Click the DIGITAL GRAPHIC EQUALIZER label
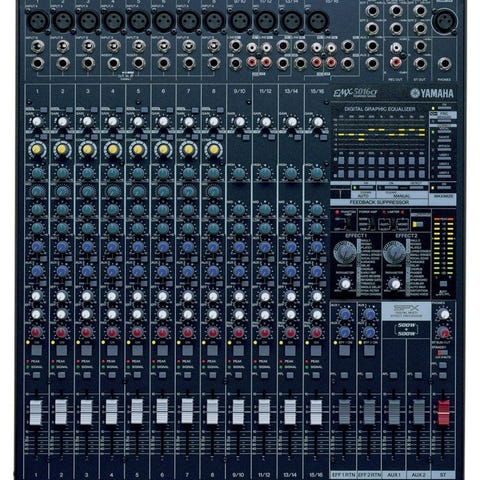Viewport: 480px width, 480px height. (x=380, y=109)
